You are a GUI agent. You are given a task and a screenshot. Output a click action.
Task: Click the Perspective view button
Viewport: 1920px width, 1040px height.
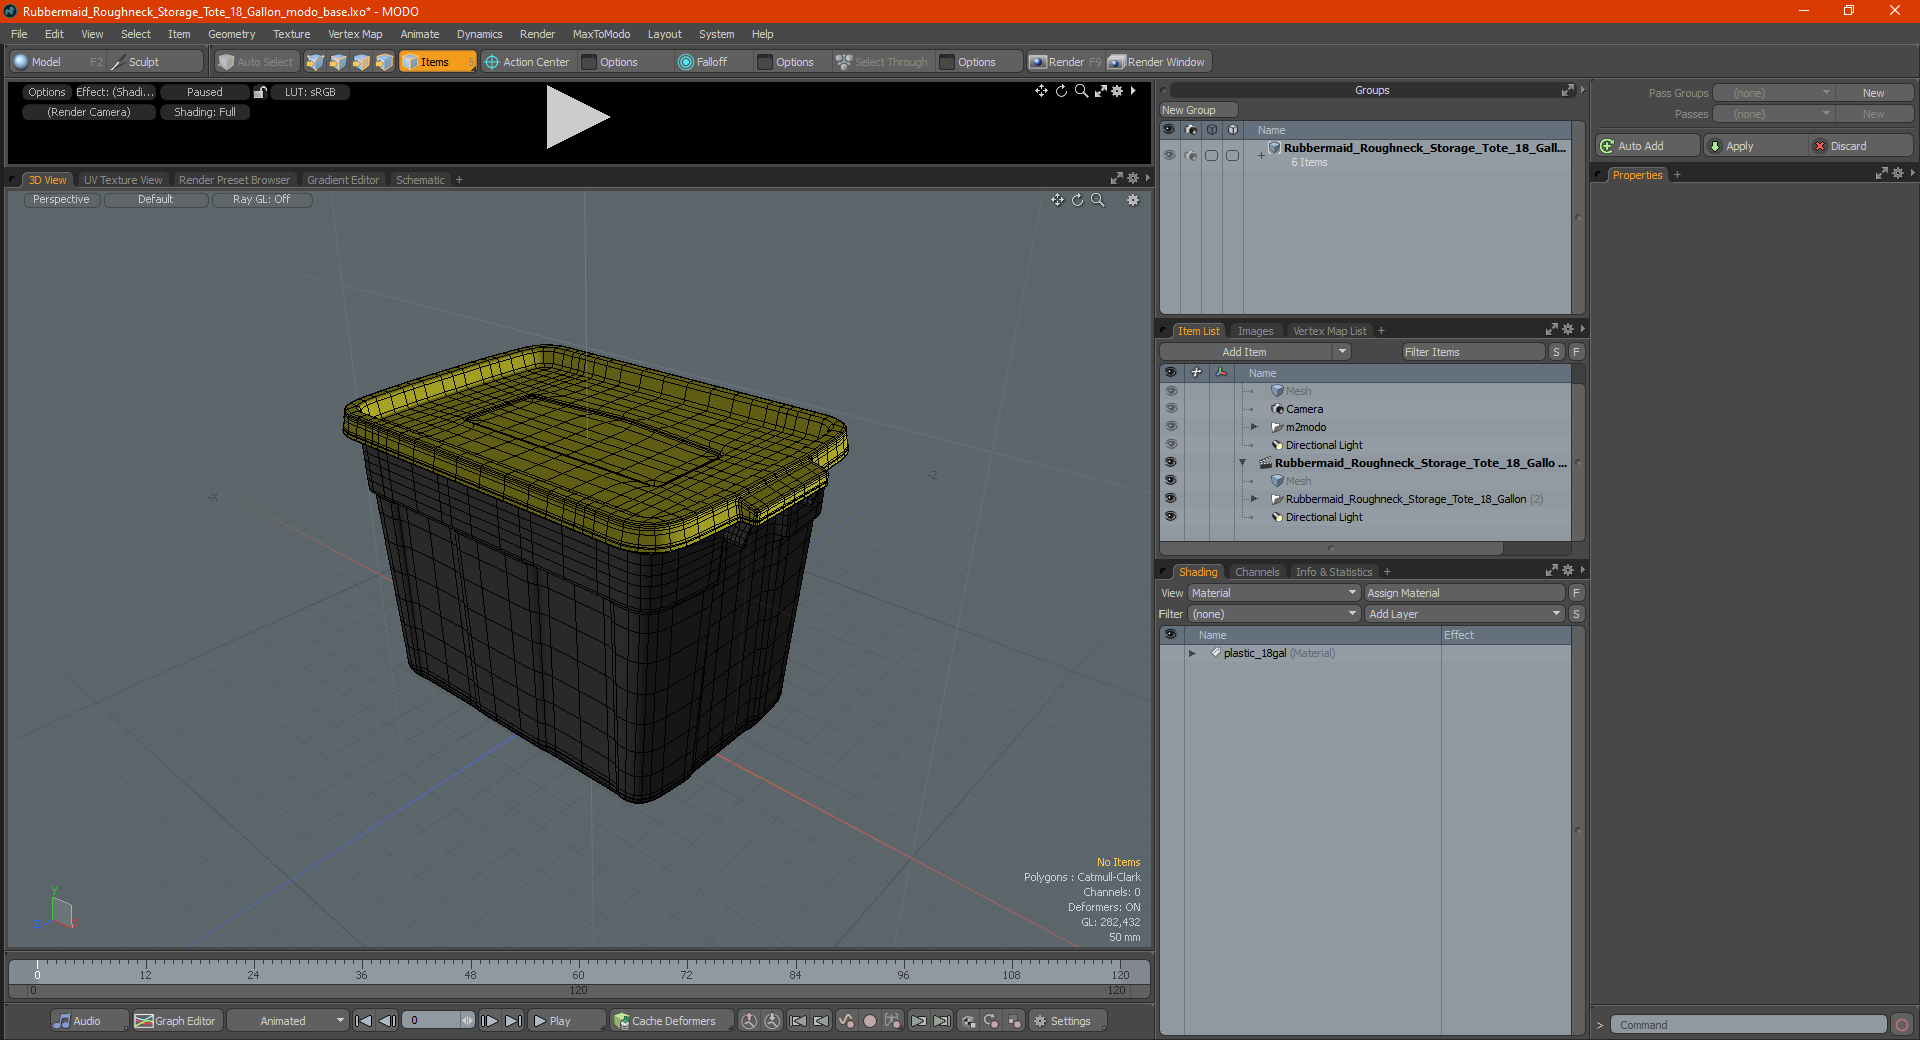coord(61,200)
